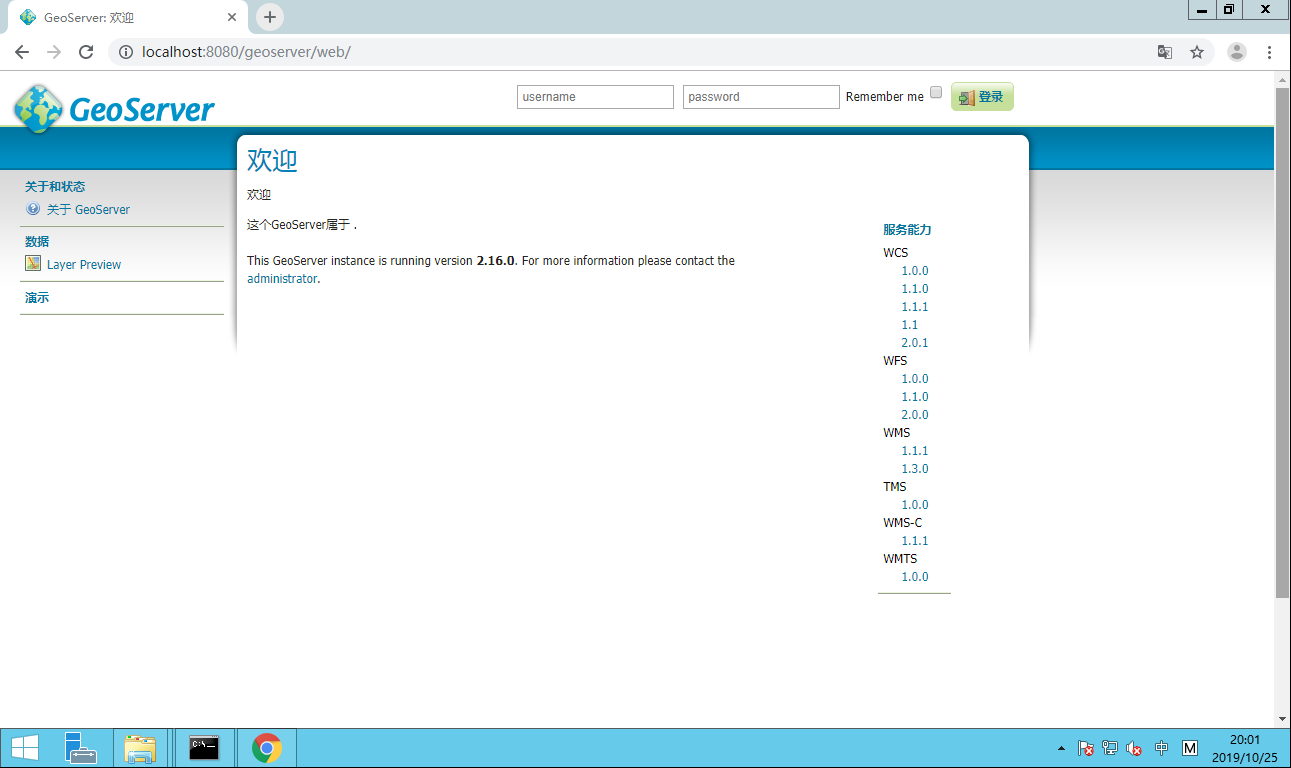1291x768 pixels.
Task: Open the Windows Start menu
Action: coord(24,748)
